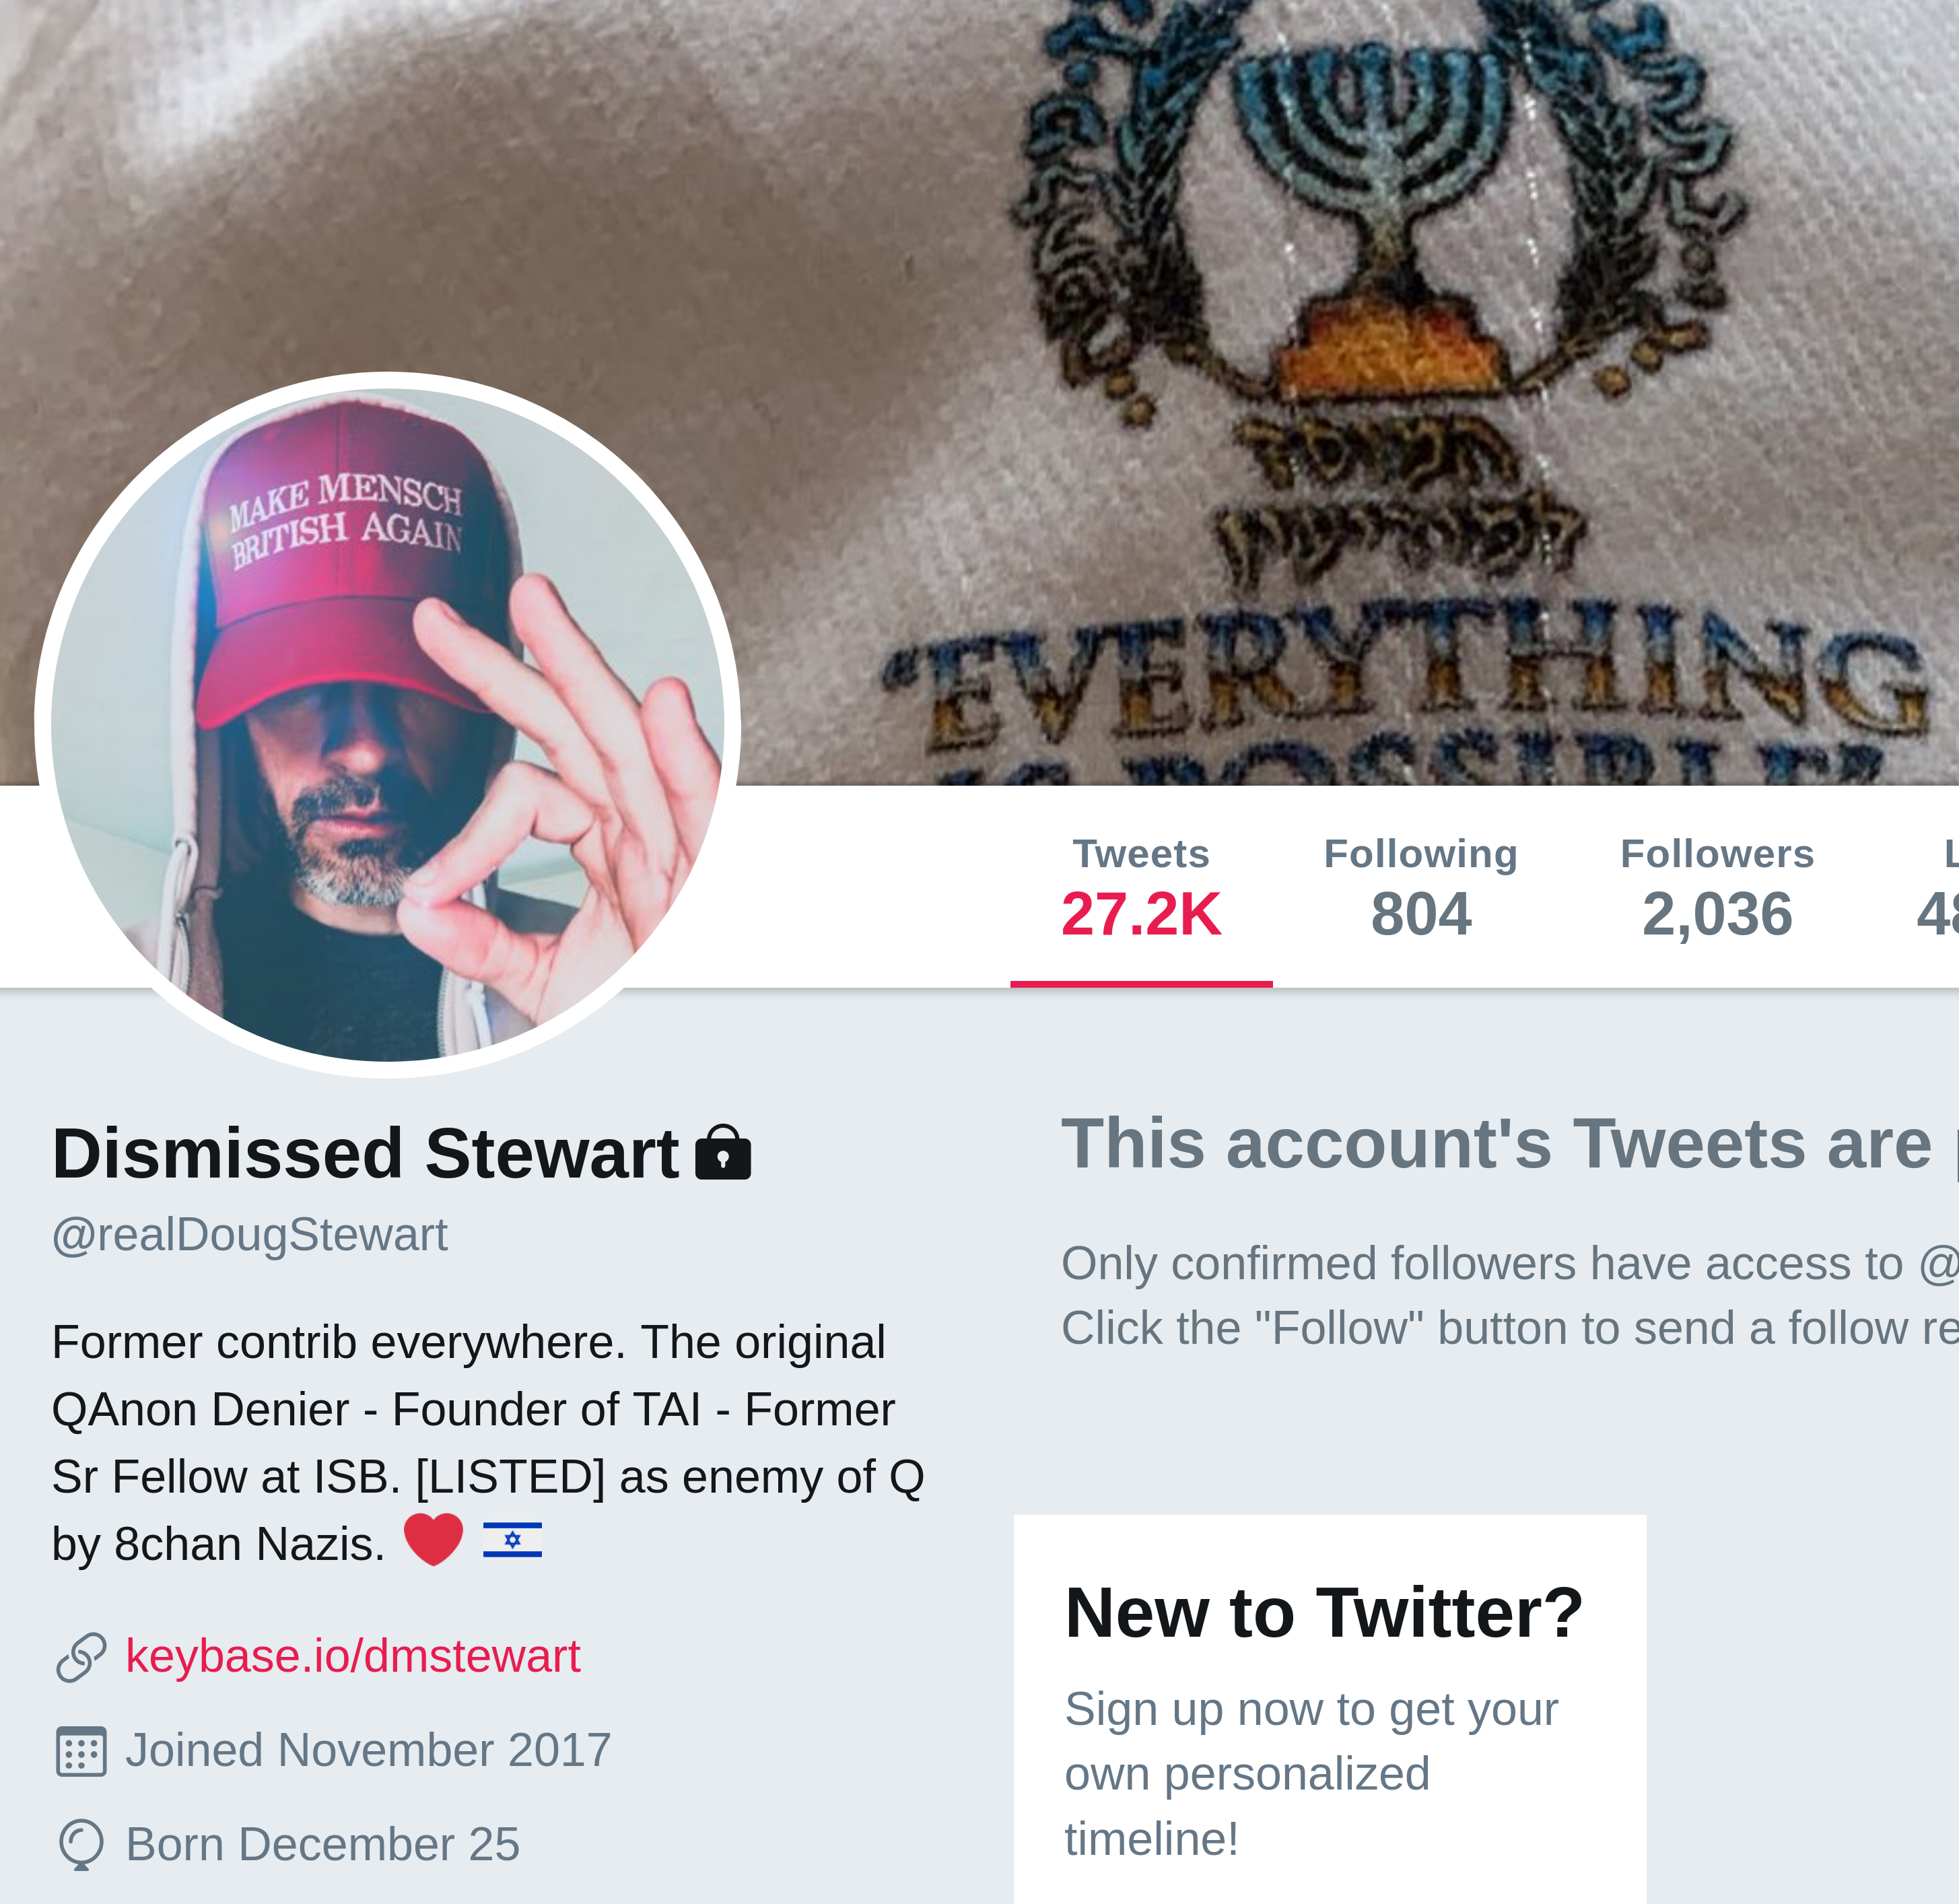Viewport: 1959px width, 1904px height.
Task: Click the link chain icon near keybase URL
Action: (81, 1657)
